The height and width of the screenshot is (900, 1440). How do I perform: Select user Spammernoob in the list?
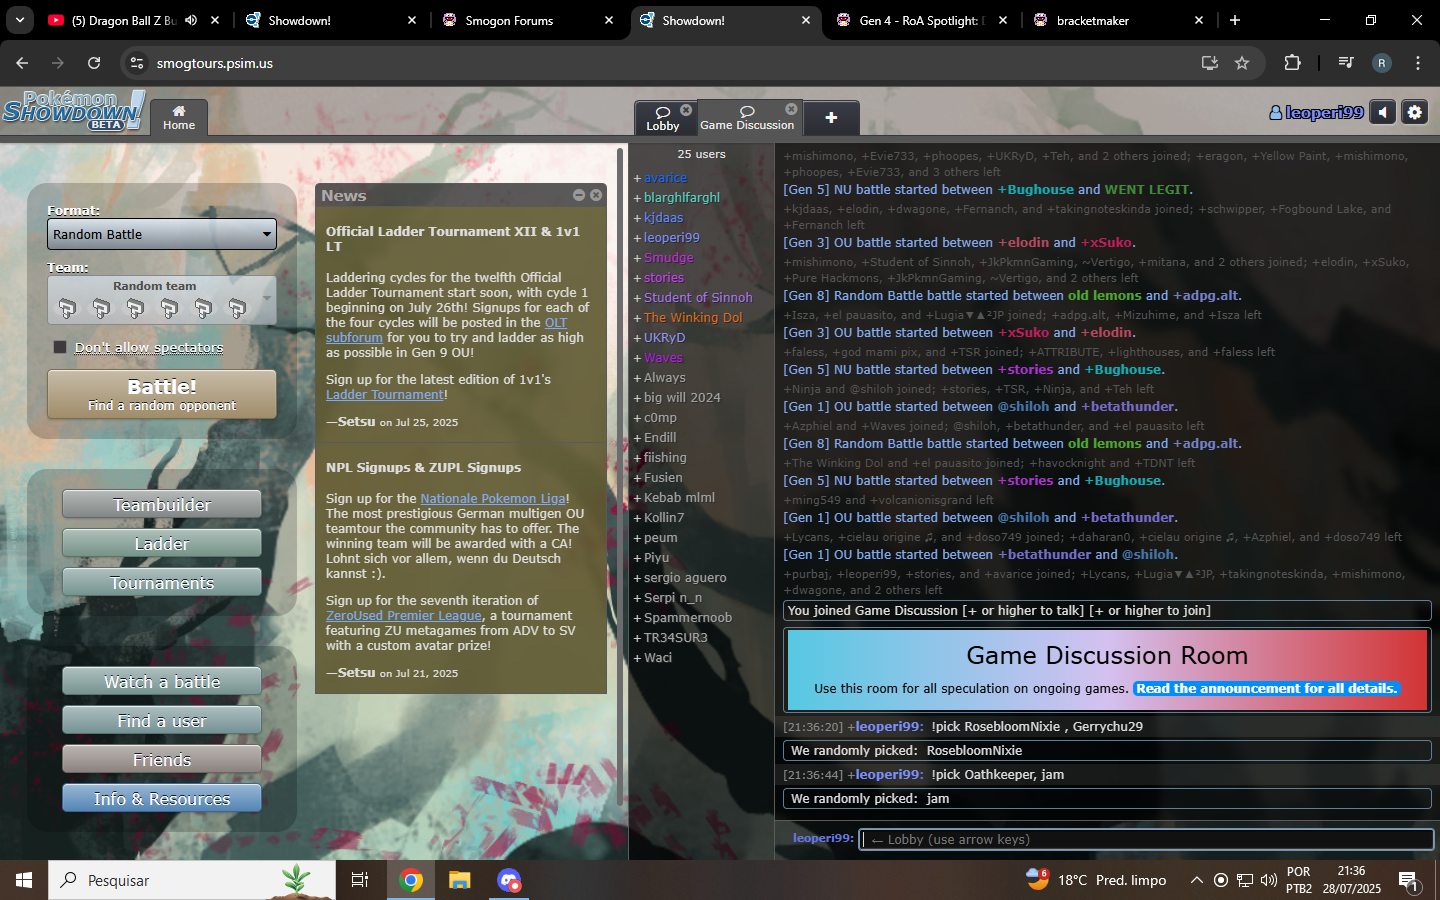pyautogui.click(x=688, y=618)
